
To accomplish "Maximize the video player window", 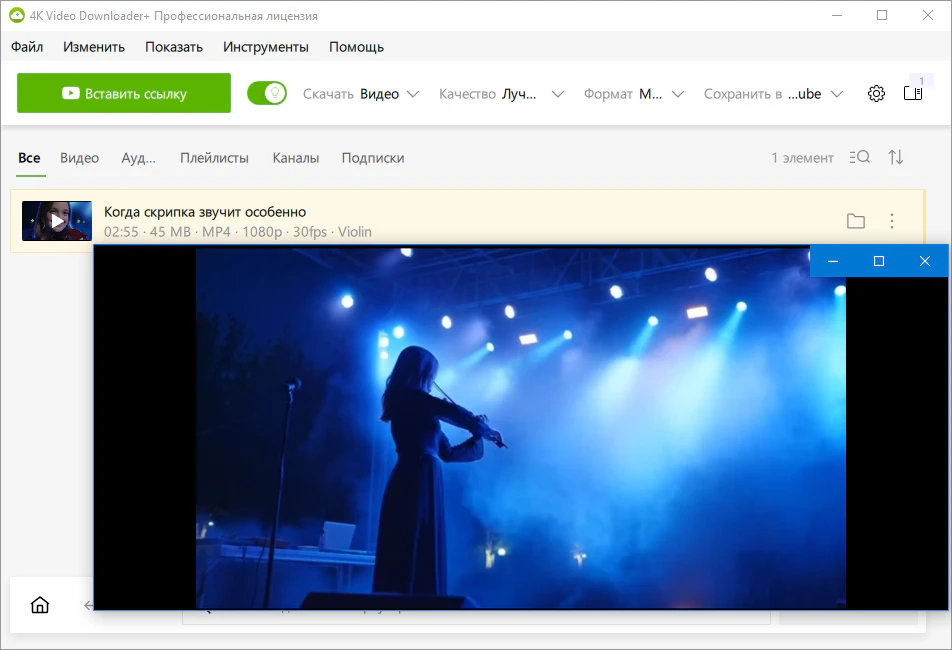I will click(879, 261).
